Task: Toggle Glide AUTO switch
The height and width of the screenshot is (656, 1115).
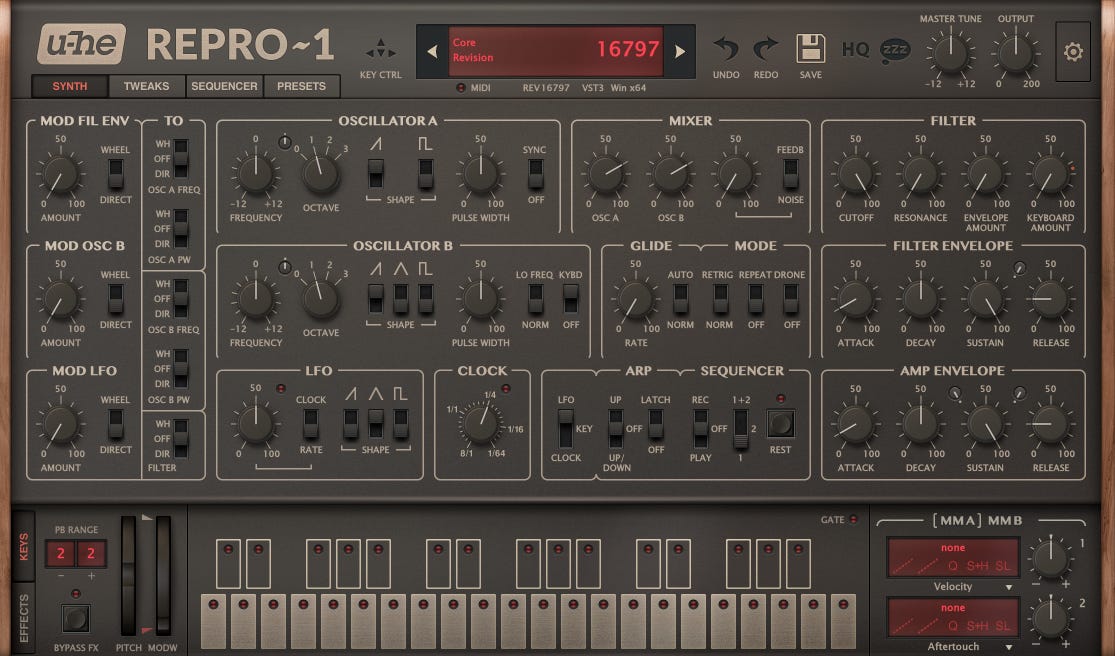Action: pyautogui.click(x=680, y=299)
